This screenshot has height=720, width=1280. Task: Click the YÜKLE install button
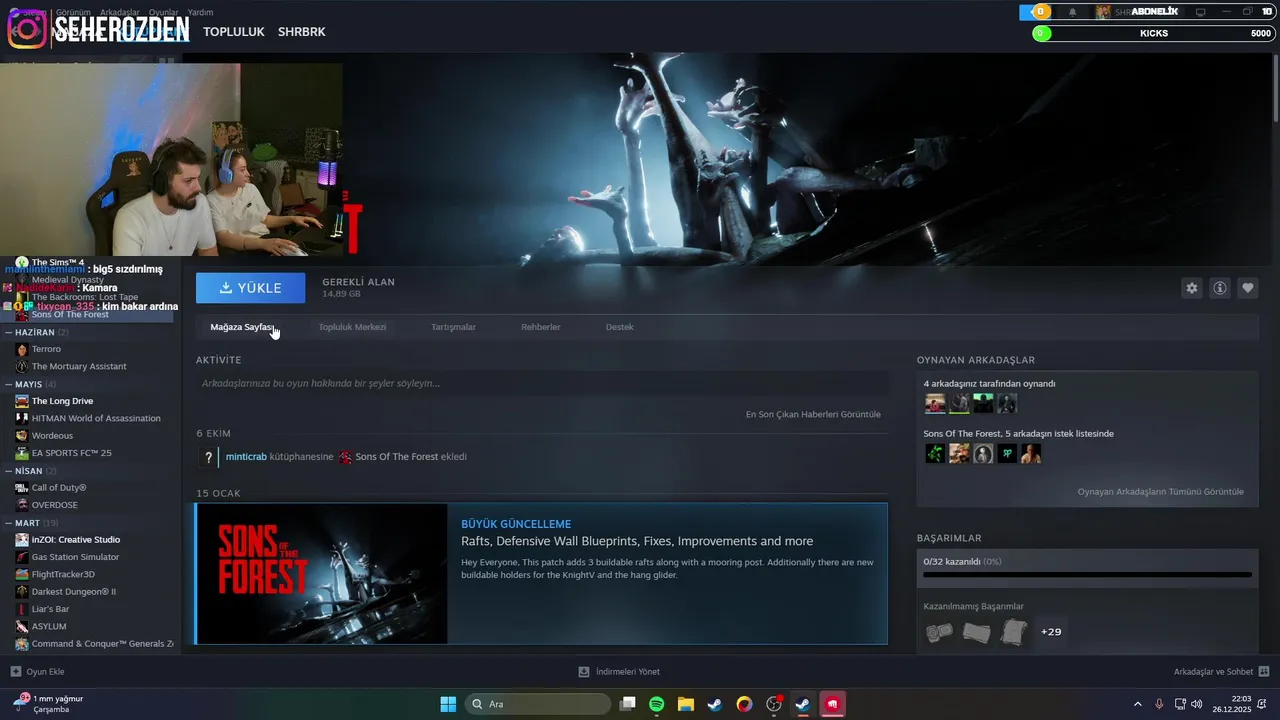point(250,288)
